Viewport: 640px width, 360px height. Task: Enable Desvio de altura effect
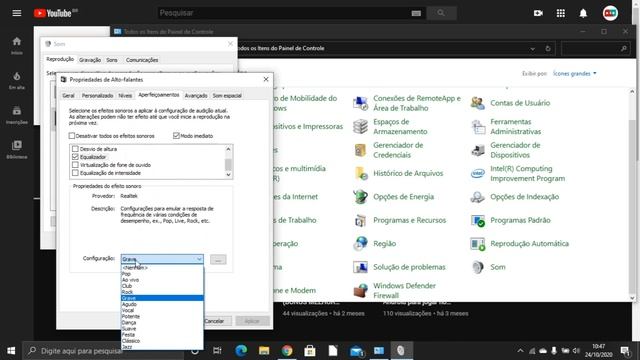point(75,149)
